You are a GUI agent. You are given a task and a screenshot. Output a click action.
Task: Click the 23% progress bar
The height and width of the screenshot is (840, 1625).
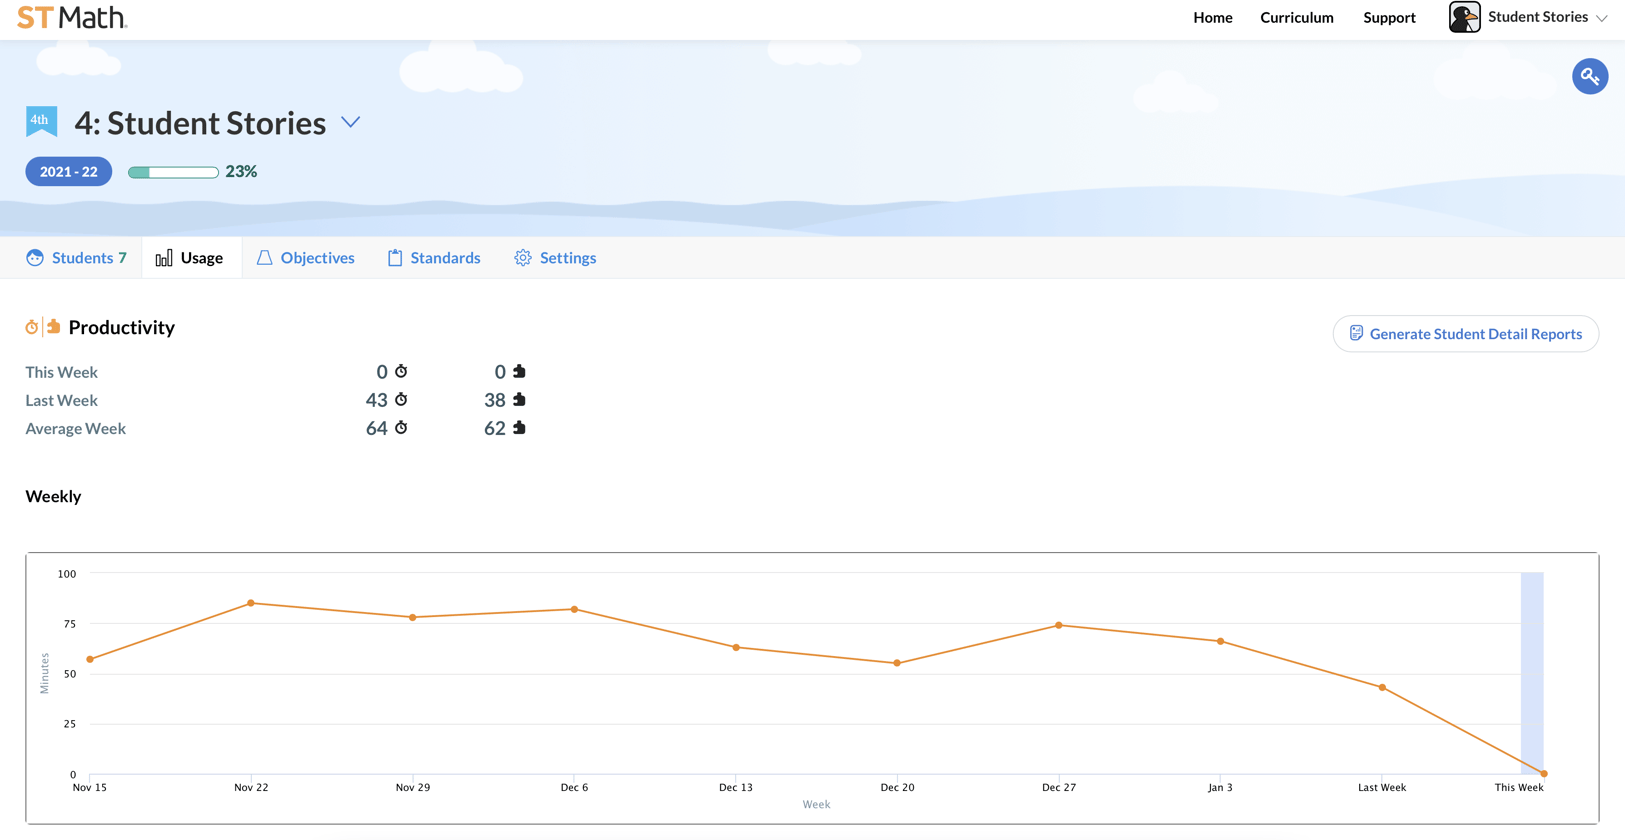(173, 172)
